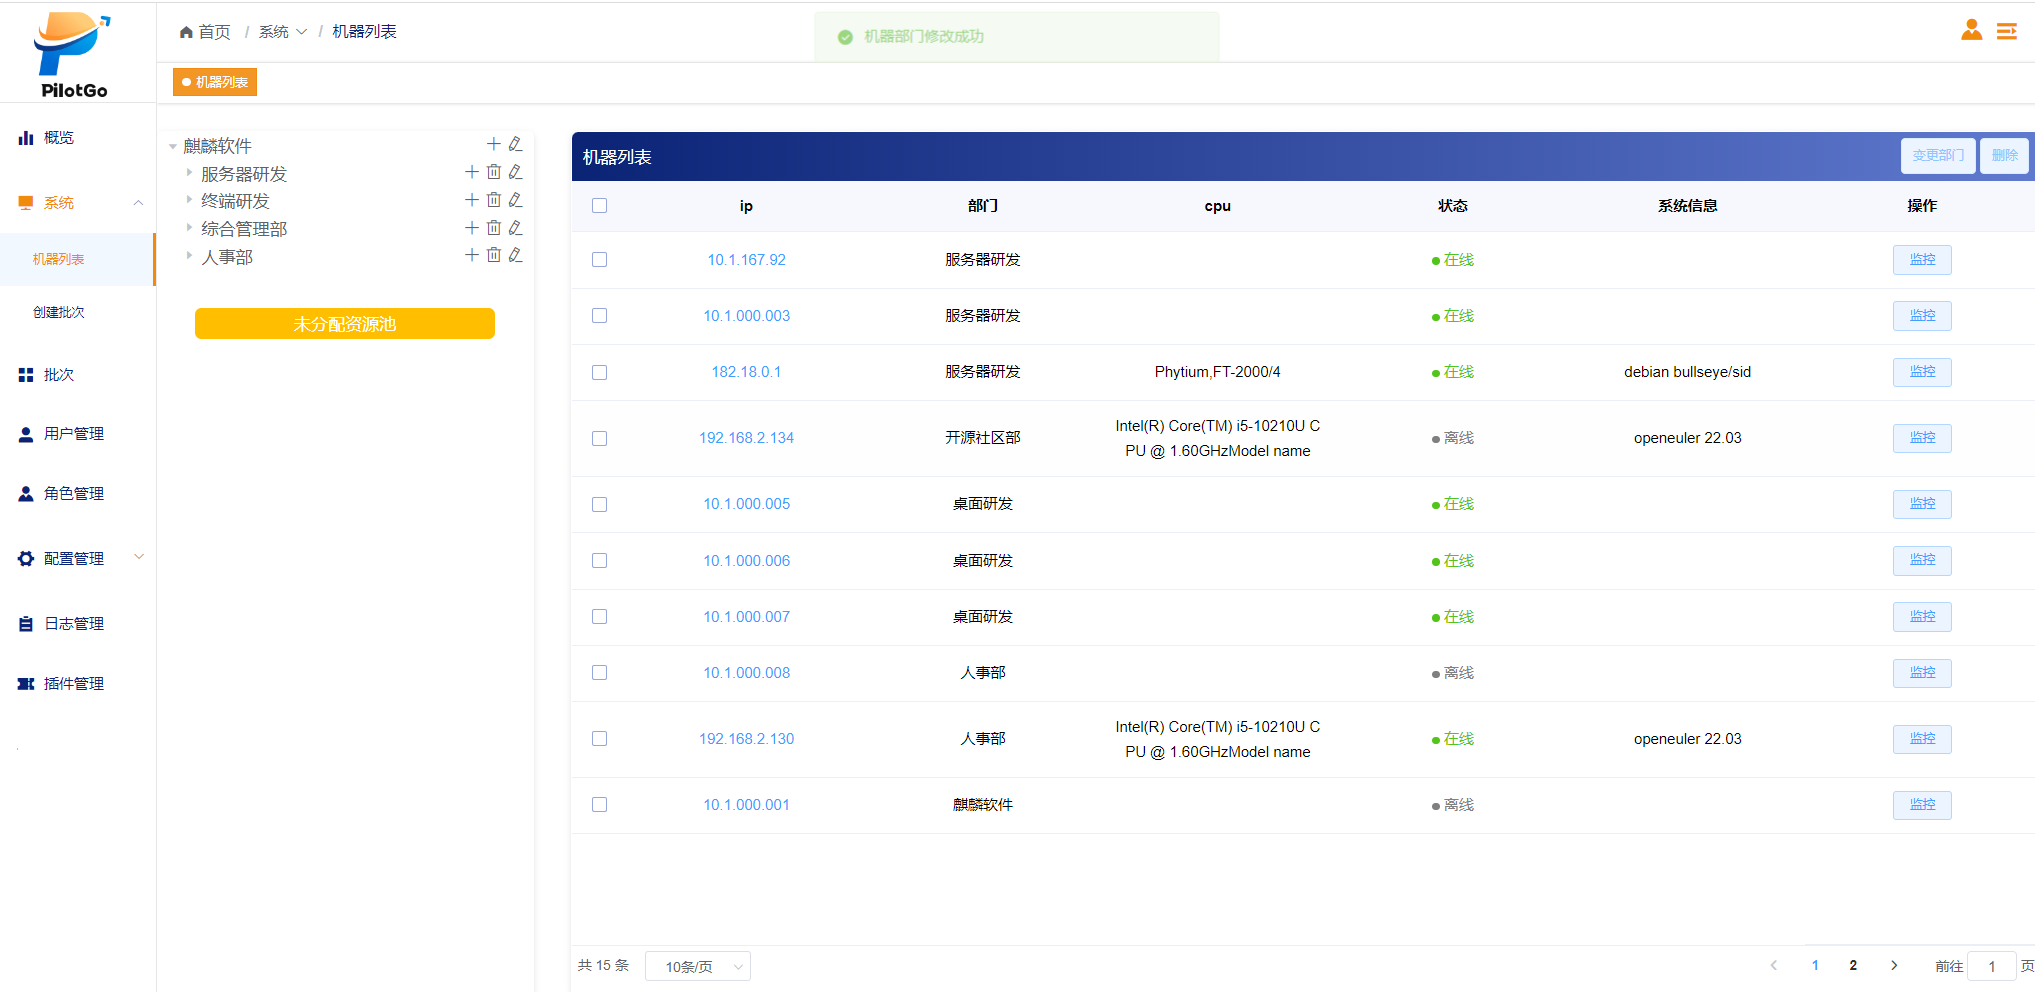Click the add icon next to 服务器研发
The height and width of the screenshot is (992, 2035).
(471, 172)
